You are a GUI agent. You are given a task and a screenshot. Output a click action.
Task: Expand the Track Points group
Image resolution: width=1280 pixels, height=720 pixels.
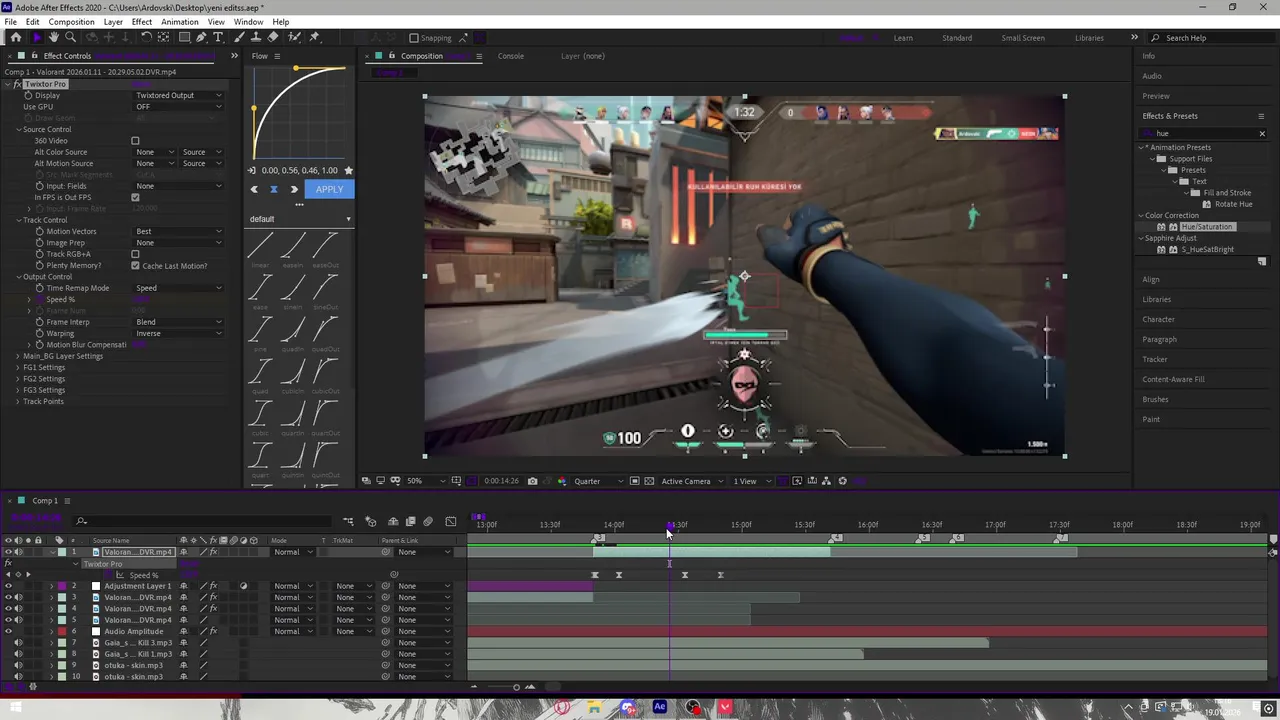18,401
